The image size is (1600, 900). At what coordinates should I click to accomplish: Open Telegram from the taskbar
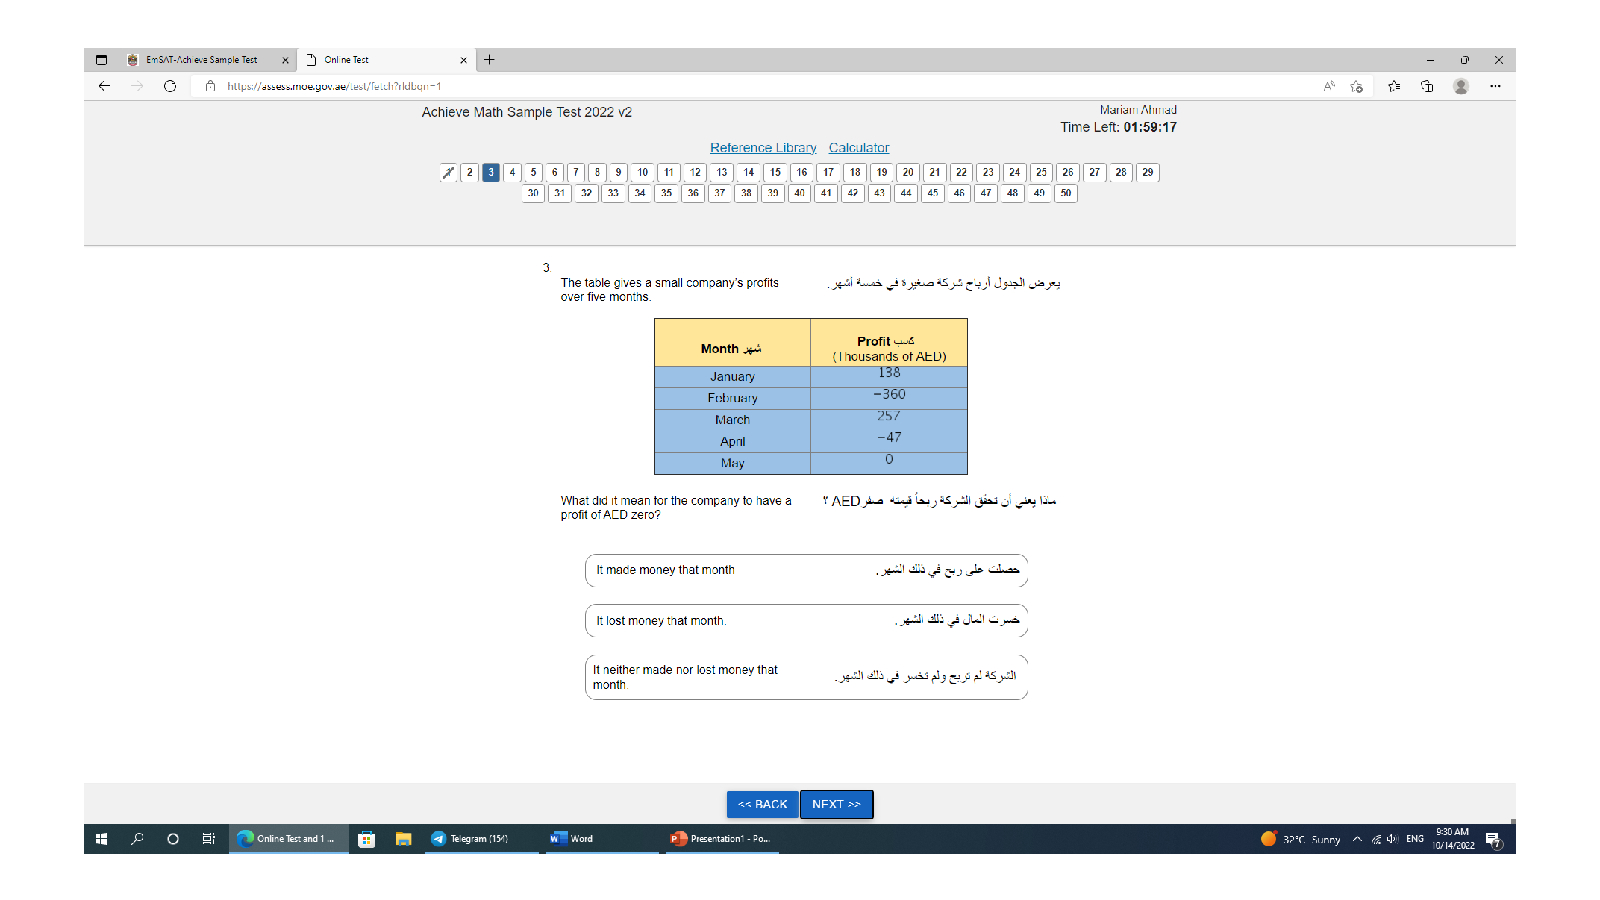click(x=470, y=839)
